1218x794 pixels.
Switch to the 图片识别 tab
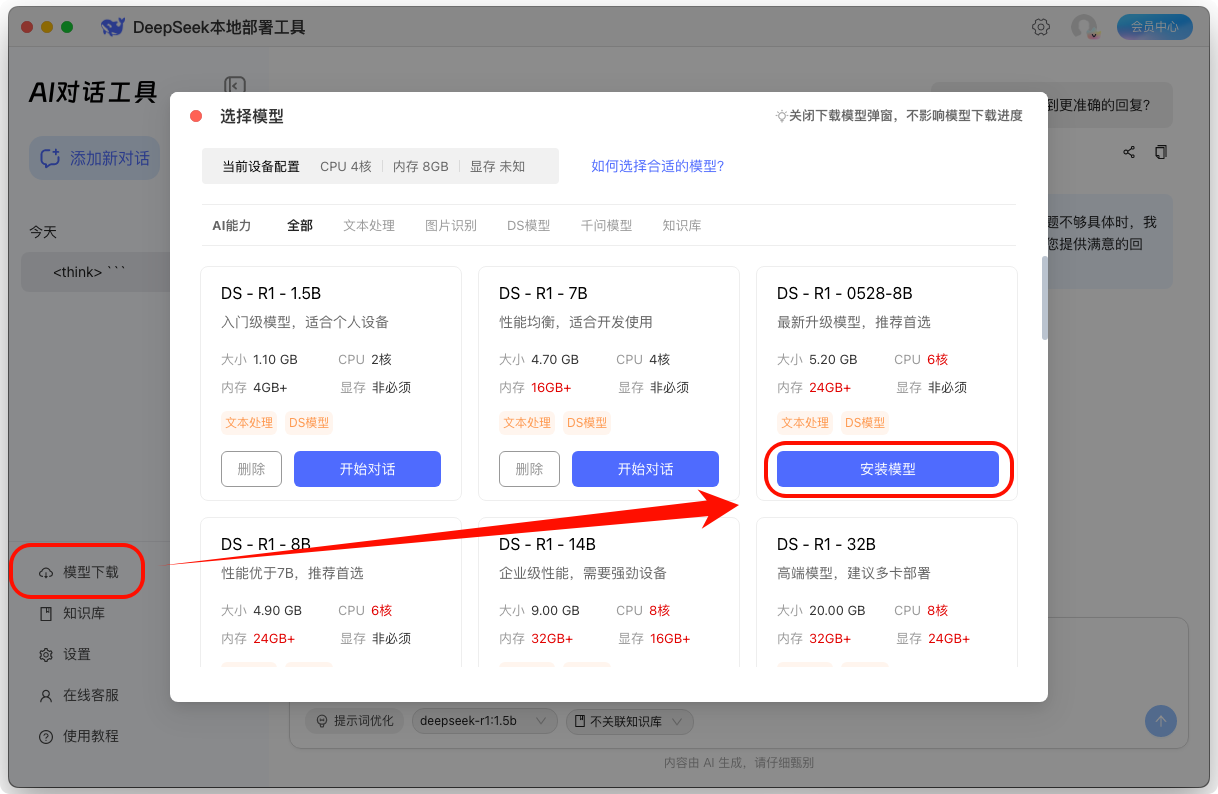coord(451,225)
